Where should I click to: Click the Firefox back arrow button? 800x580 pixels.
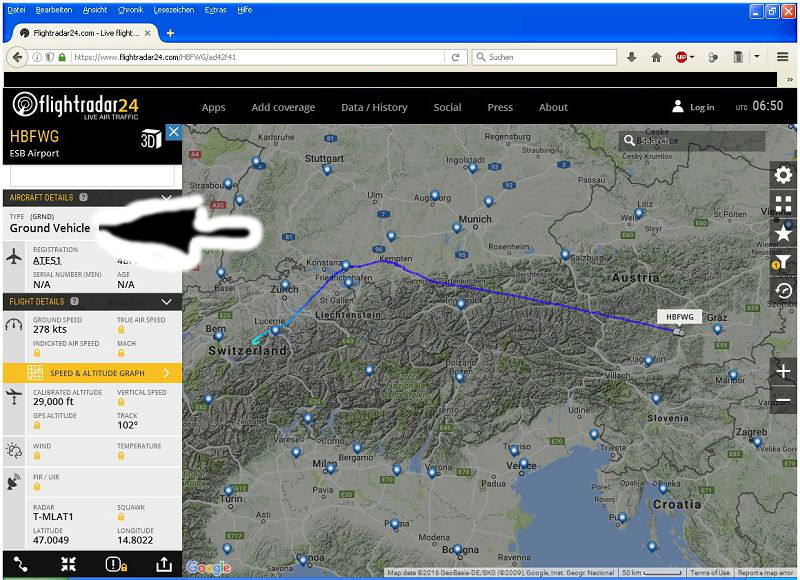(x=17, y=57)
